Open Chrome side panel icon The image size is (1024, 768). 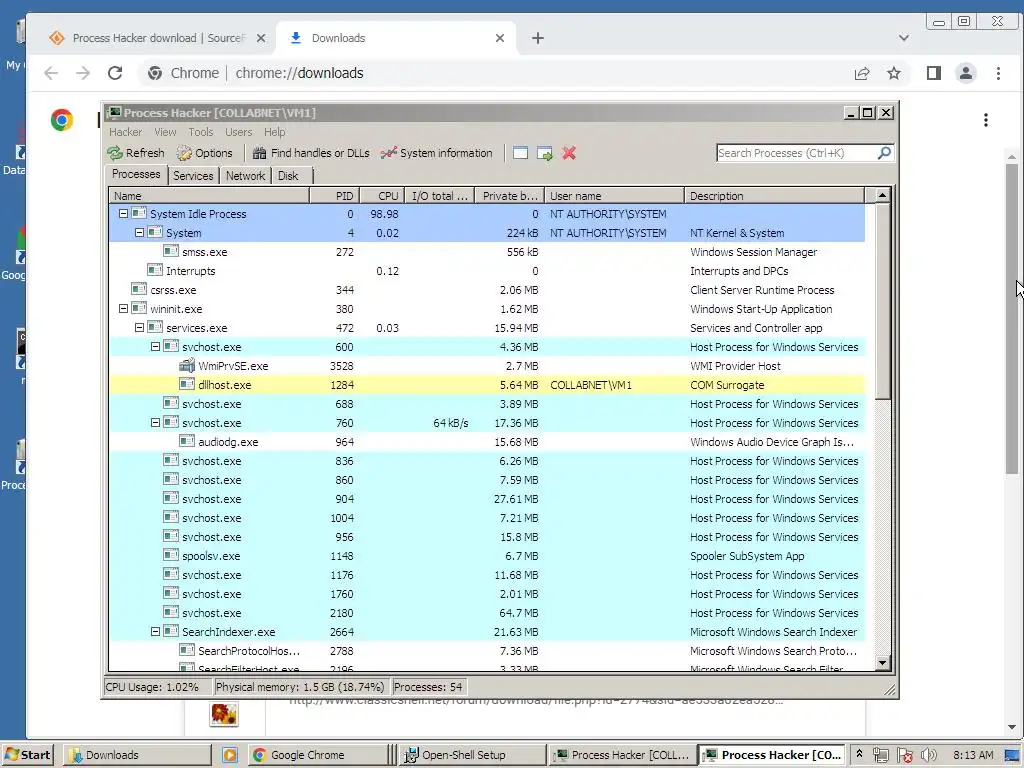(934, 73)
